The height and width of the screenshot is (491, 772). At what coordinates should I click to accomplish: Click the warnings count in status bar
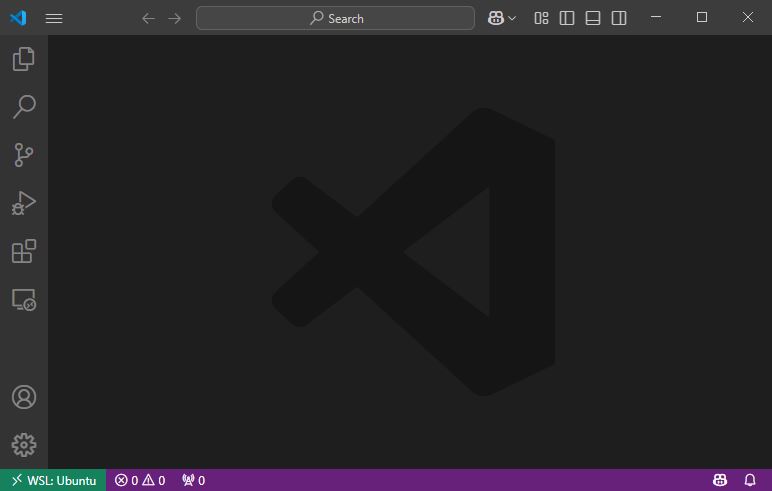(x=154, y=480)
